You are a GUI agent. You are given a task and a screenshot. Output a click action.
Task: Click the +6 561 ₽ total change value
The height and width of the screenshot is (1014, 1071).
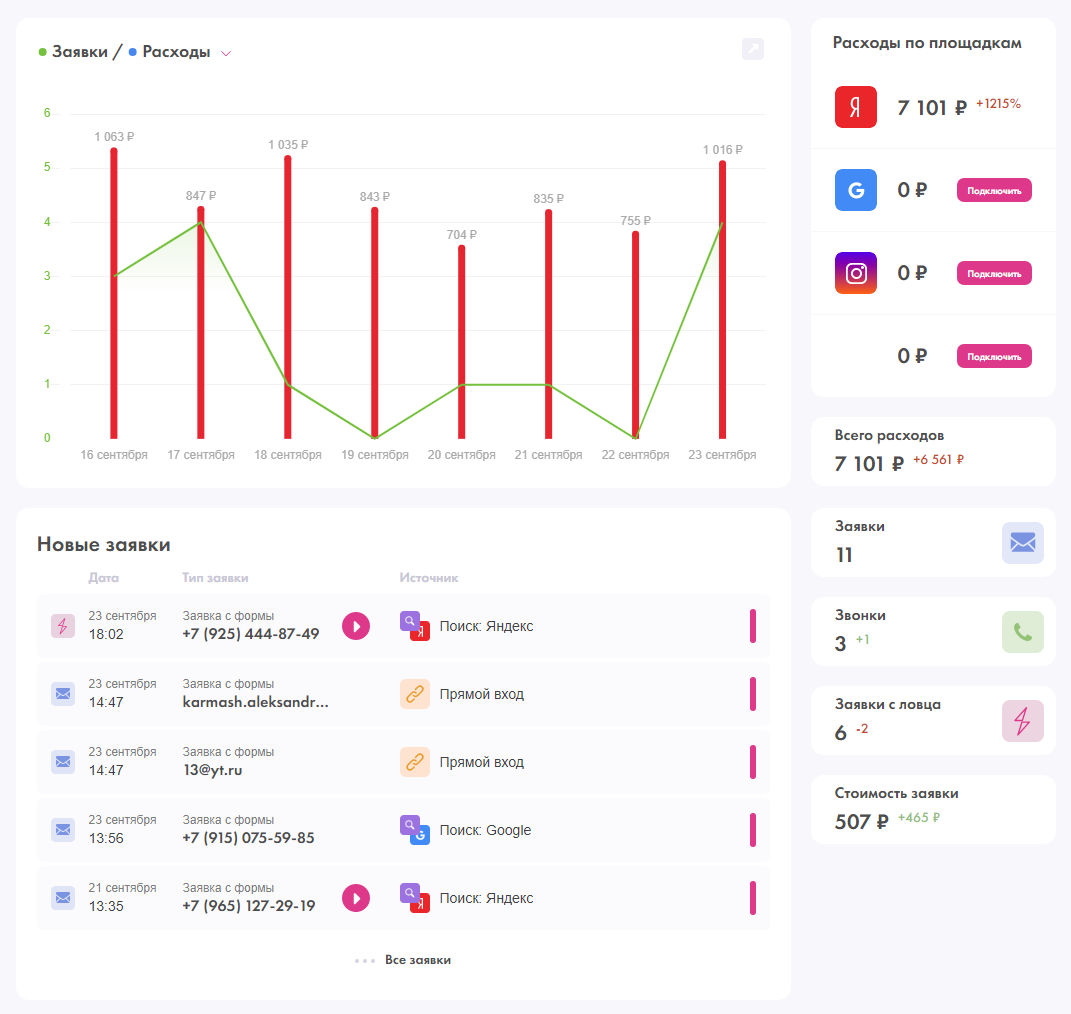[x=938, y=460]
